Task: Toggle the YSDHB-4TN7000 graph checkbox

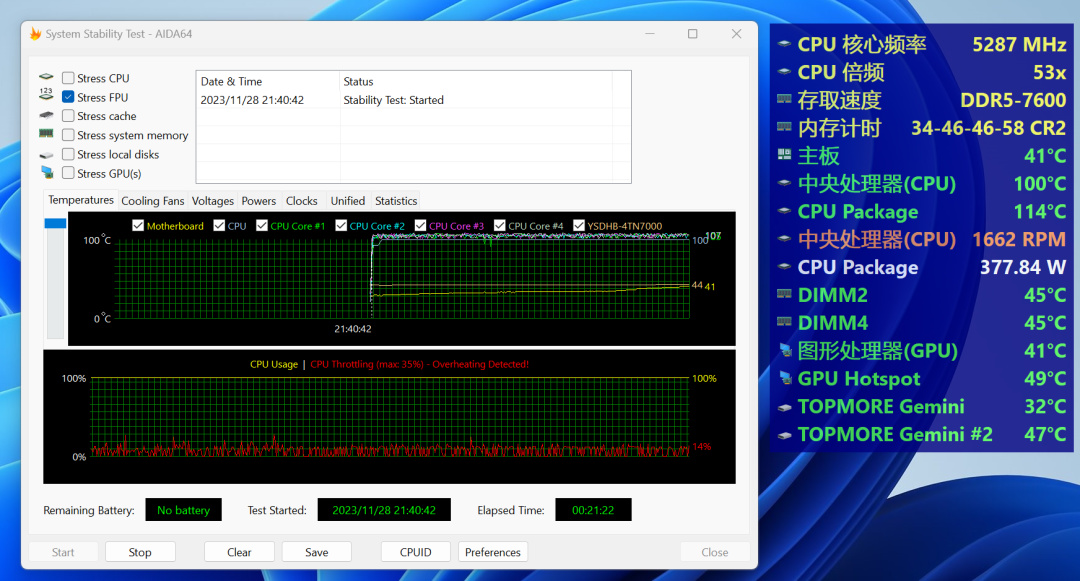Action: (579, 225)
